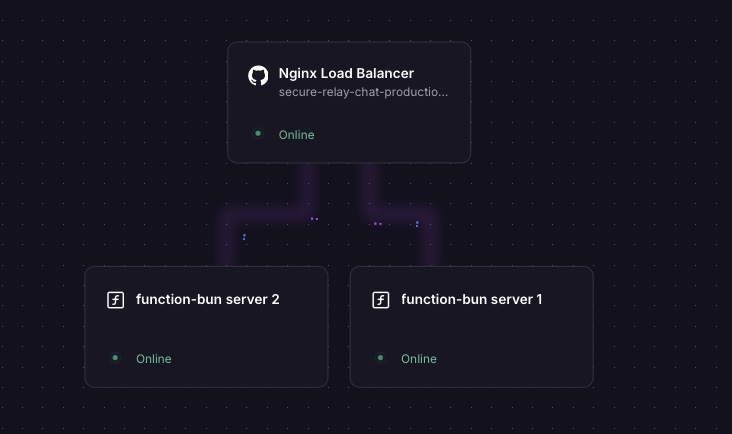Click Online status text on Nginx Load Balancer
This screenshot has width=732, height=434.
pyautogui.click(x=296, y=135)
